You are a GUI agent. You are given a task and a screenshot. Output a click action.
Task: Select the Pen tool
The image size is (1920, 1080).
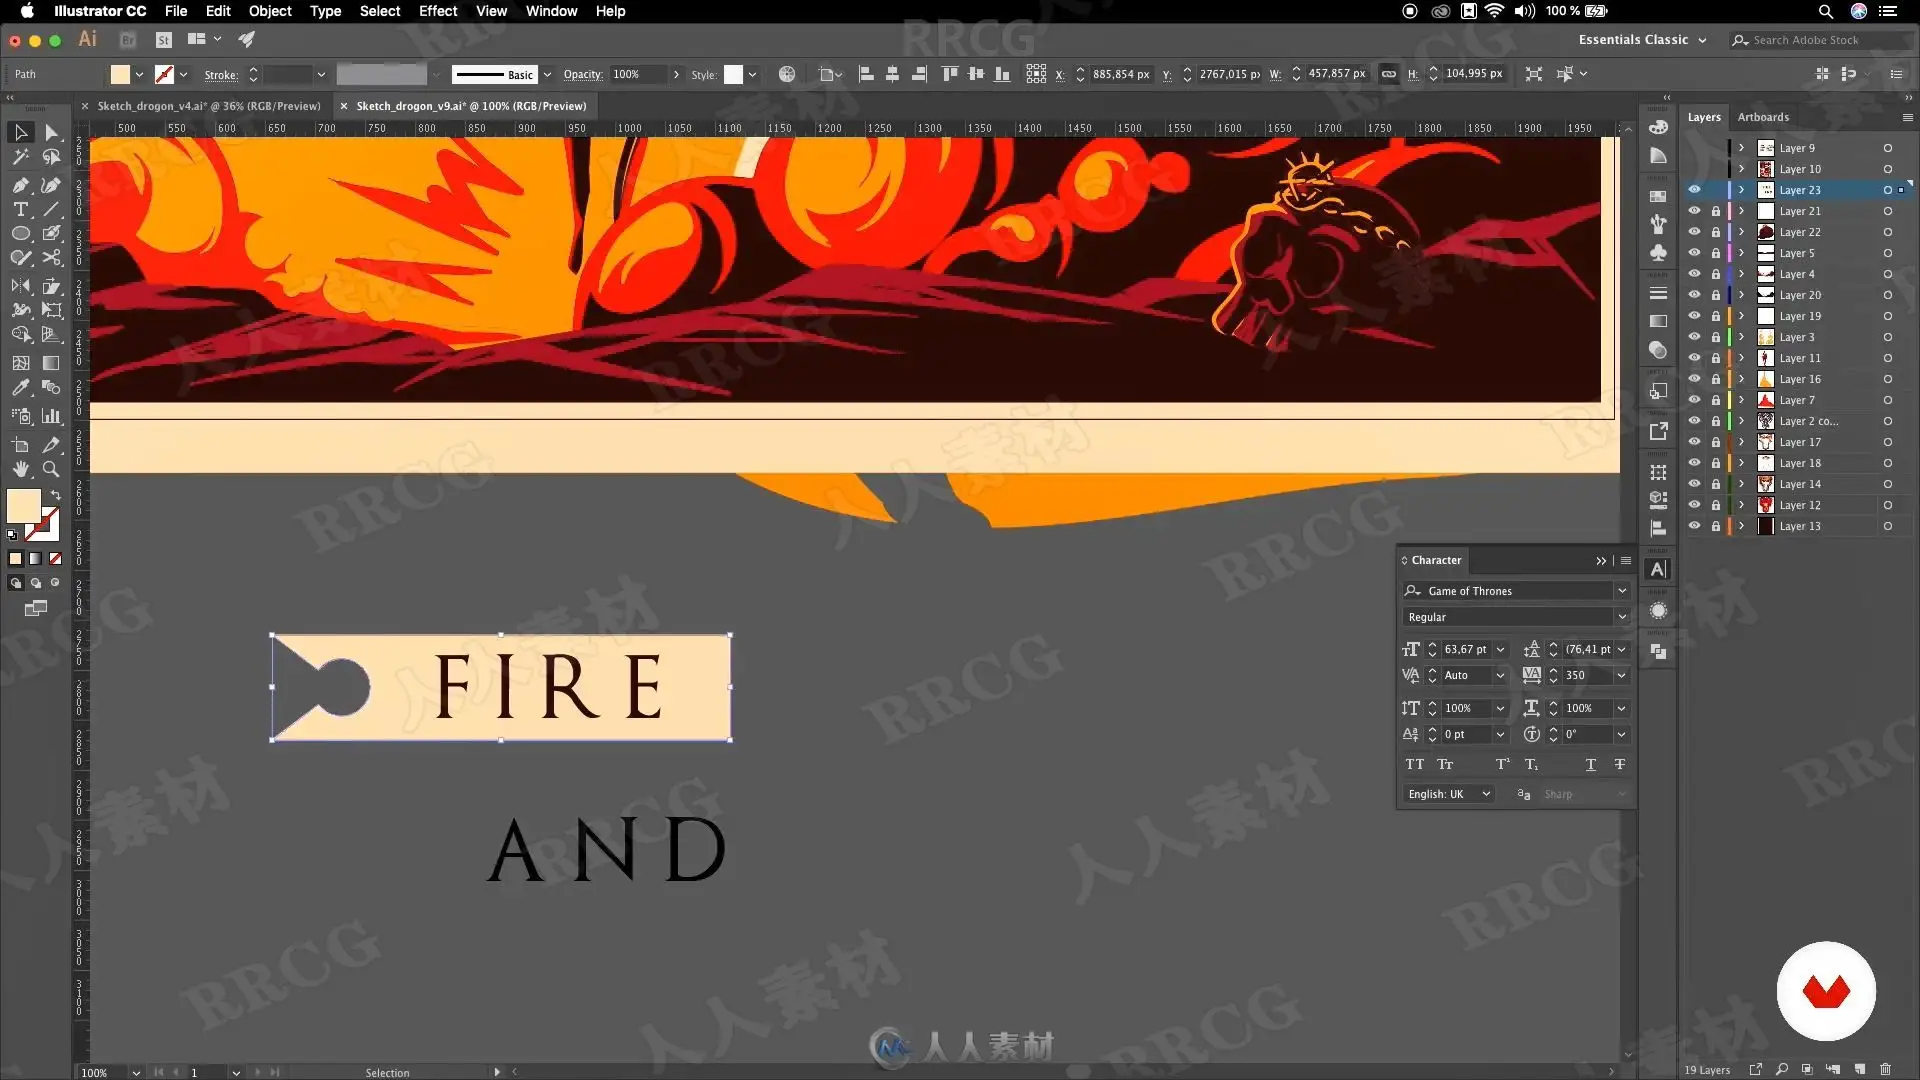click(20, 185)
